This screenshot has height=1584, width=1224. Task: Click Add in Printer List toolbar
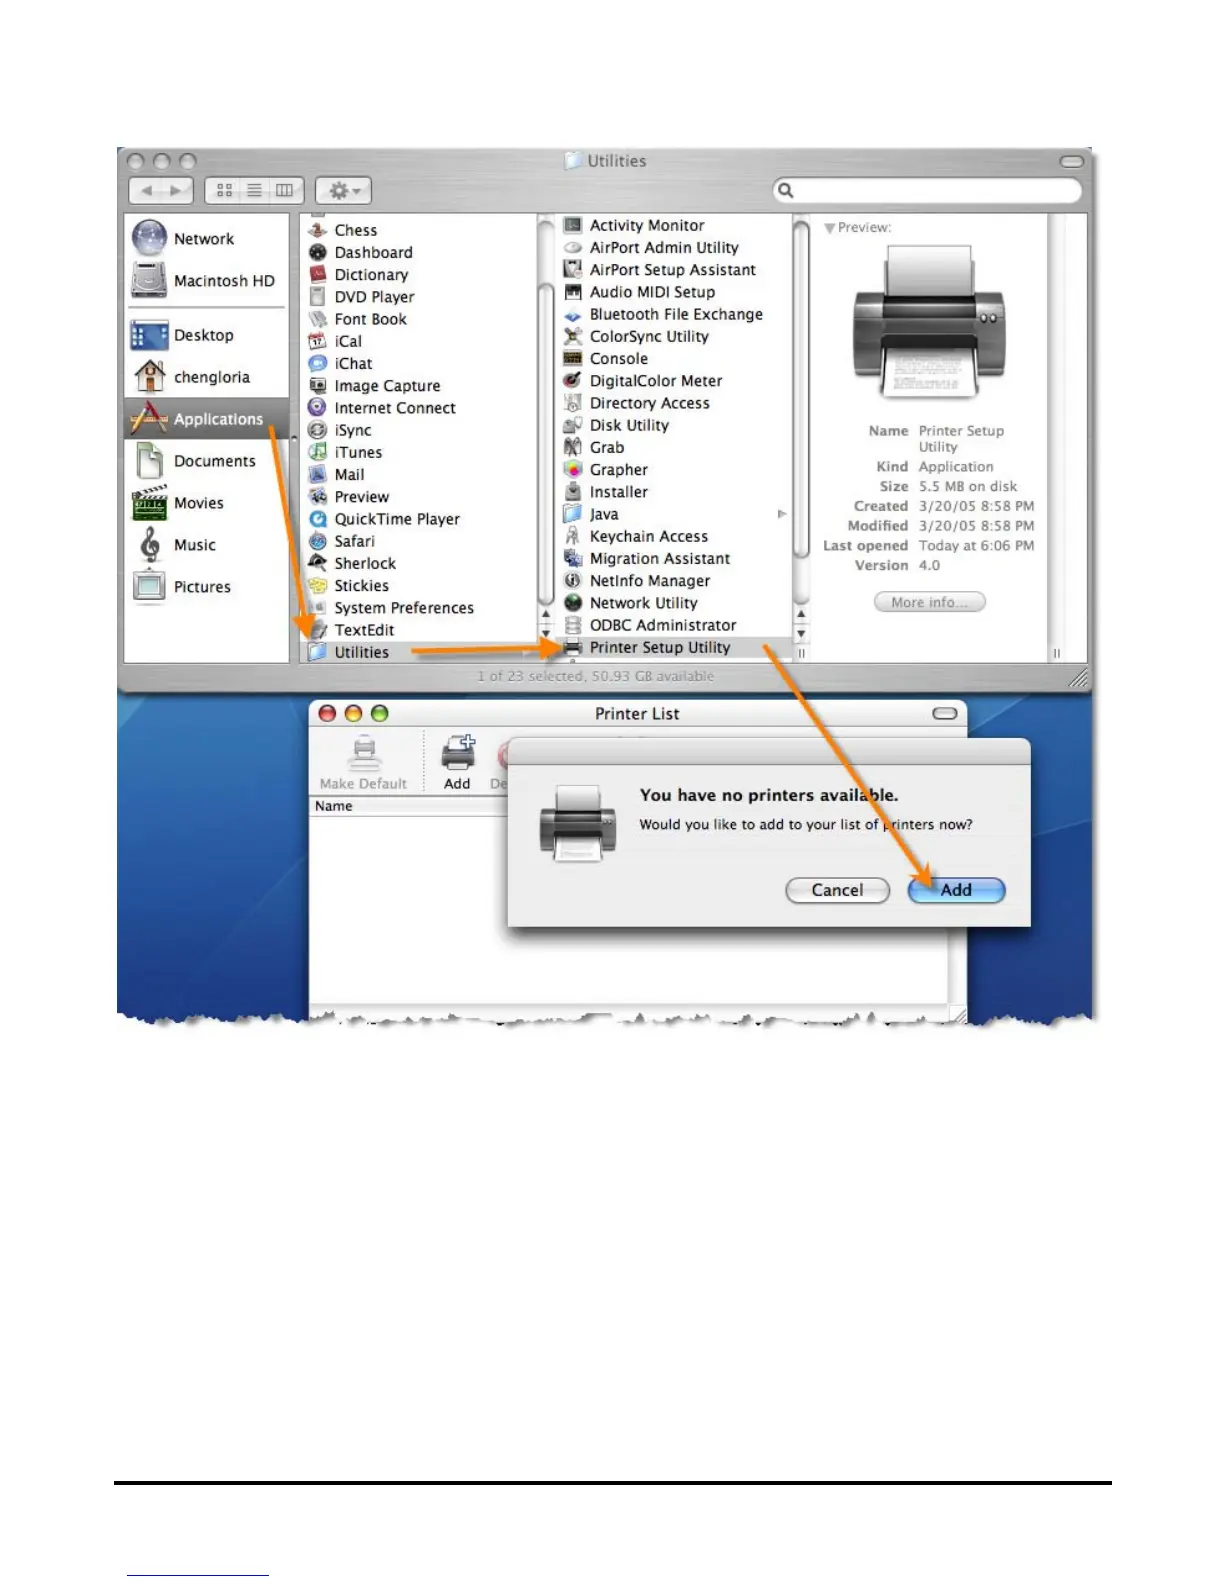pos(458,764)
